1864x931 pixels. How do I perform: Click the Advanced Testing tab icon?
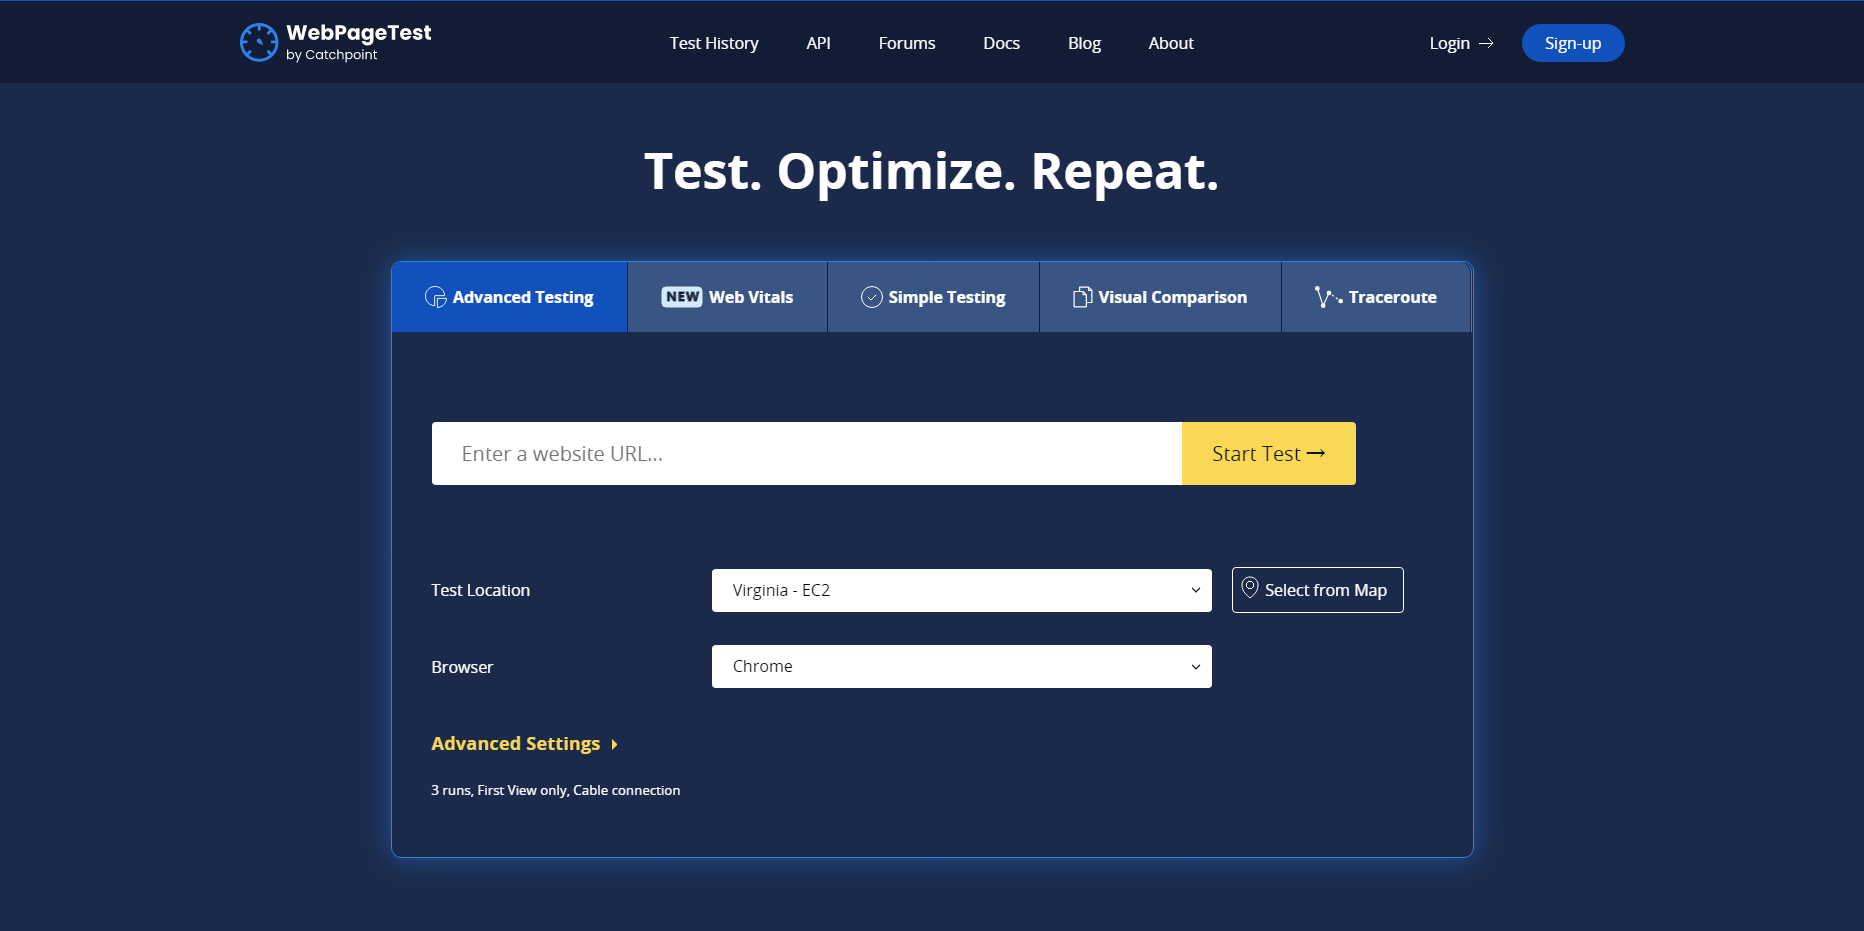coord(435,297)
